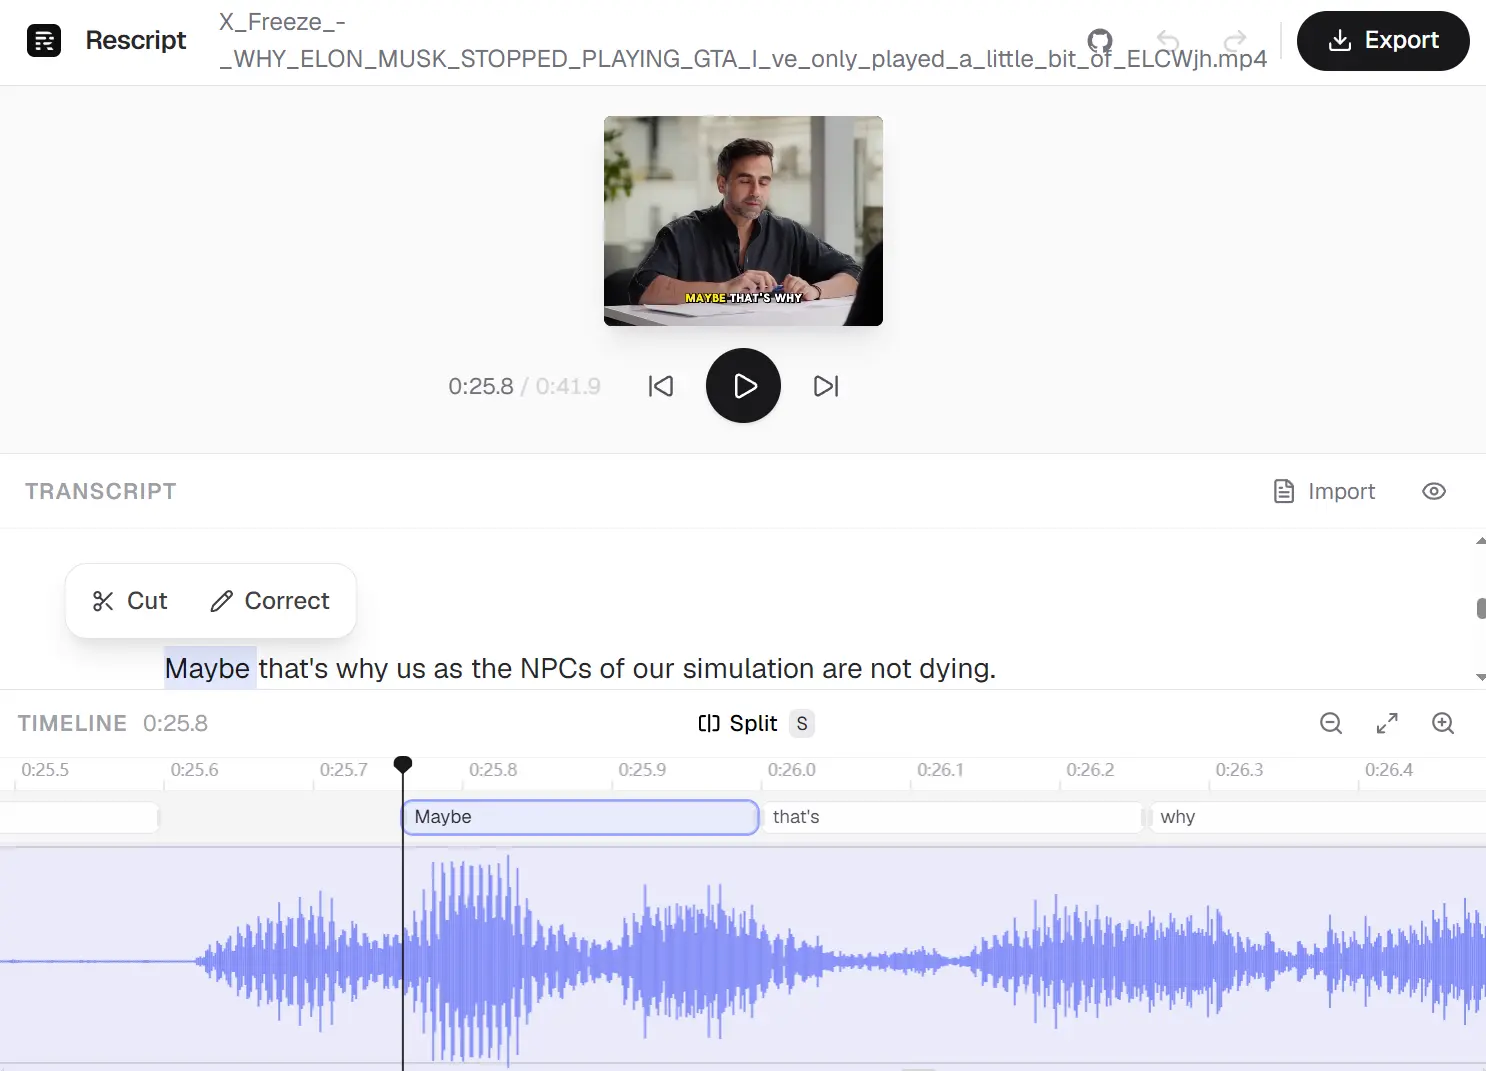
Task: Select the word simulation in transcript
Action: click(x=749, y=668)
